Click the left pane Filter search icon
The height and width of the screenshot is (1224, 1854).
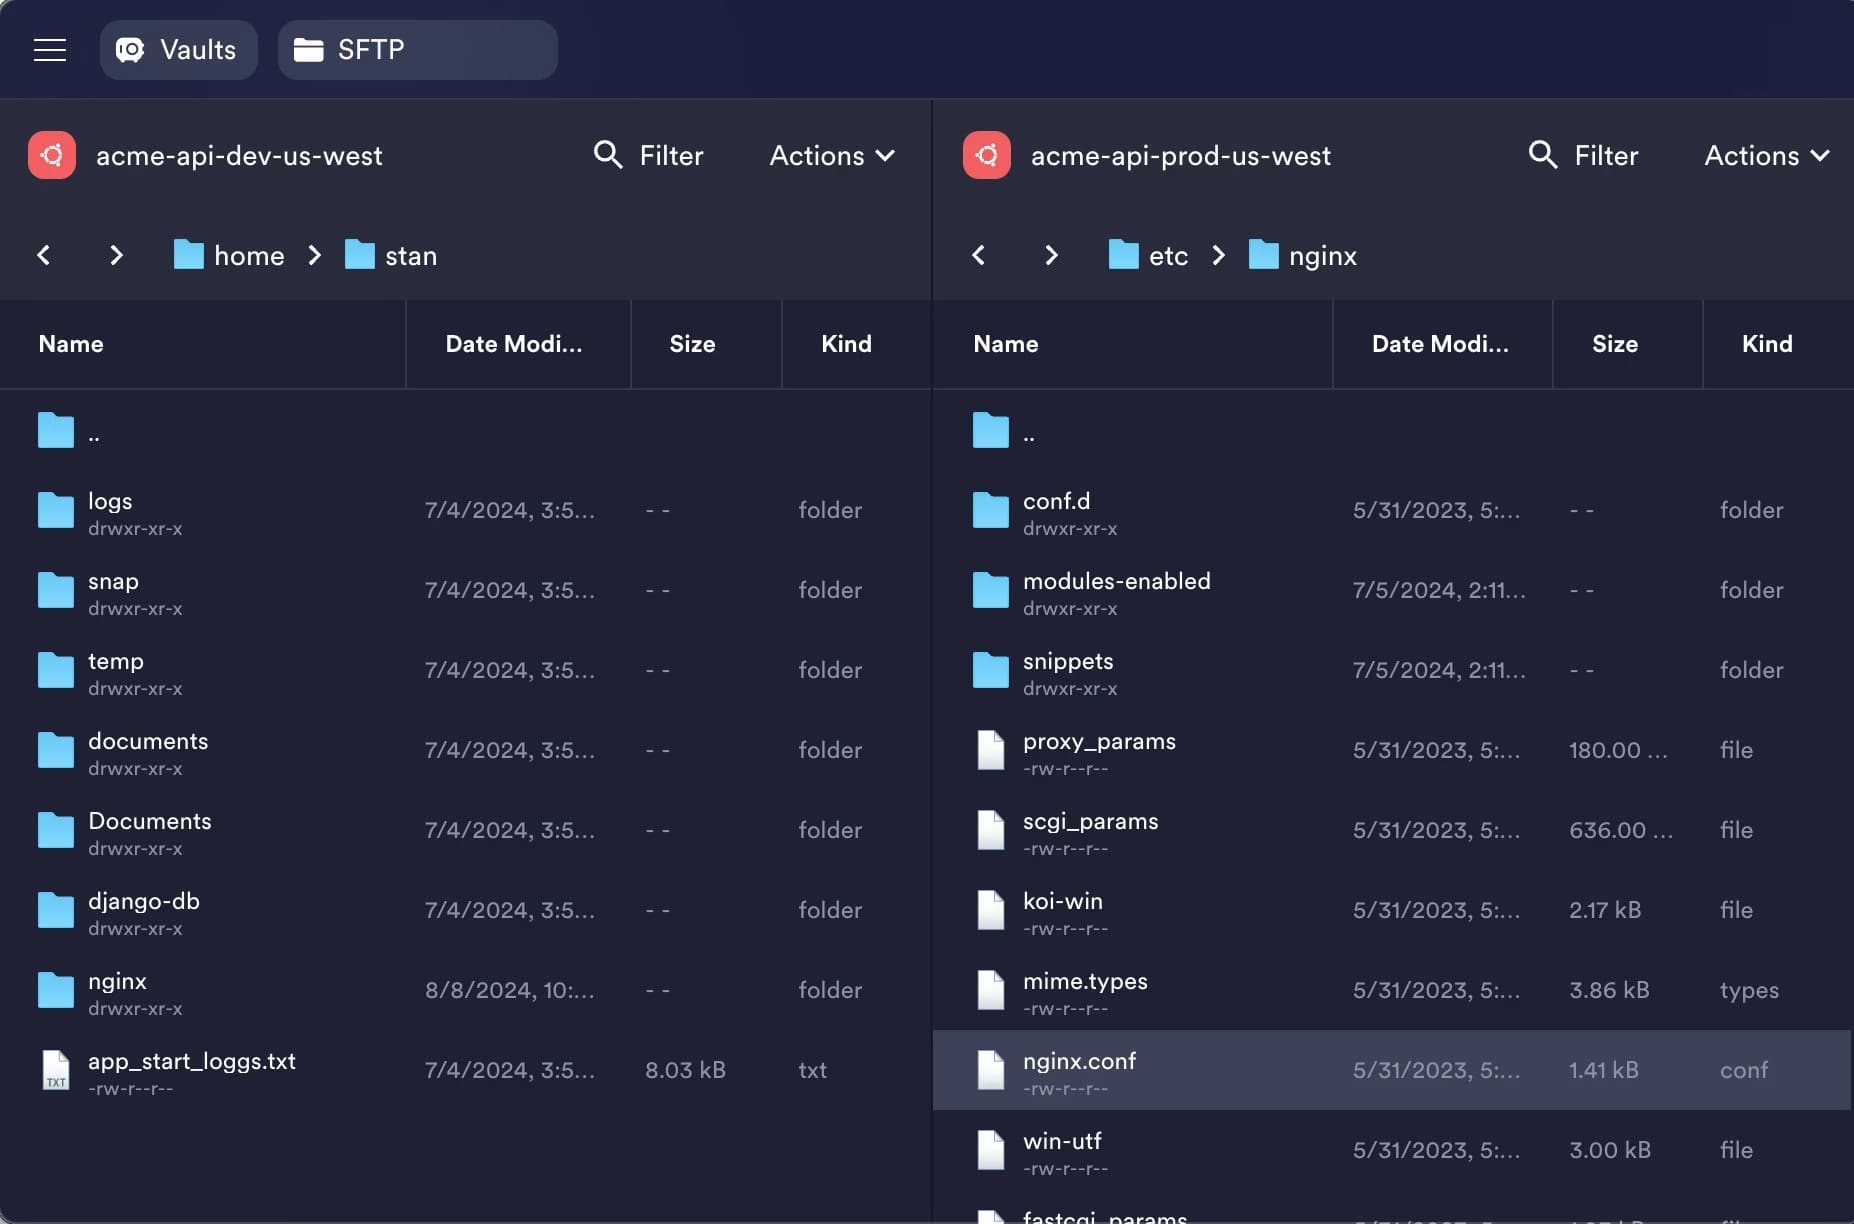click(608, 155)
